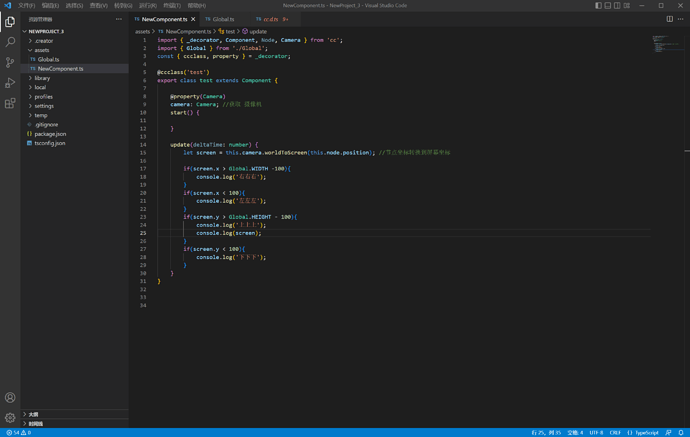Toggle the bottom panel layout button
Screen dimensions: 690x437
608,5
